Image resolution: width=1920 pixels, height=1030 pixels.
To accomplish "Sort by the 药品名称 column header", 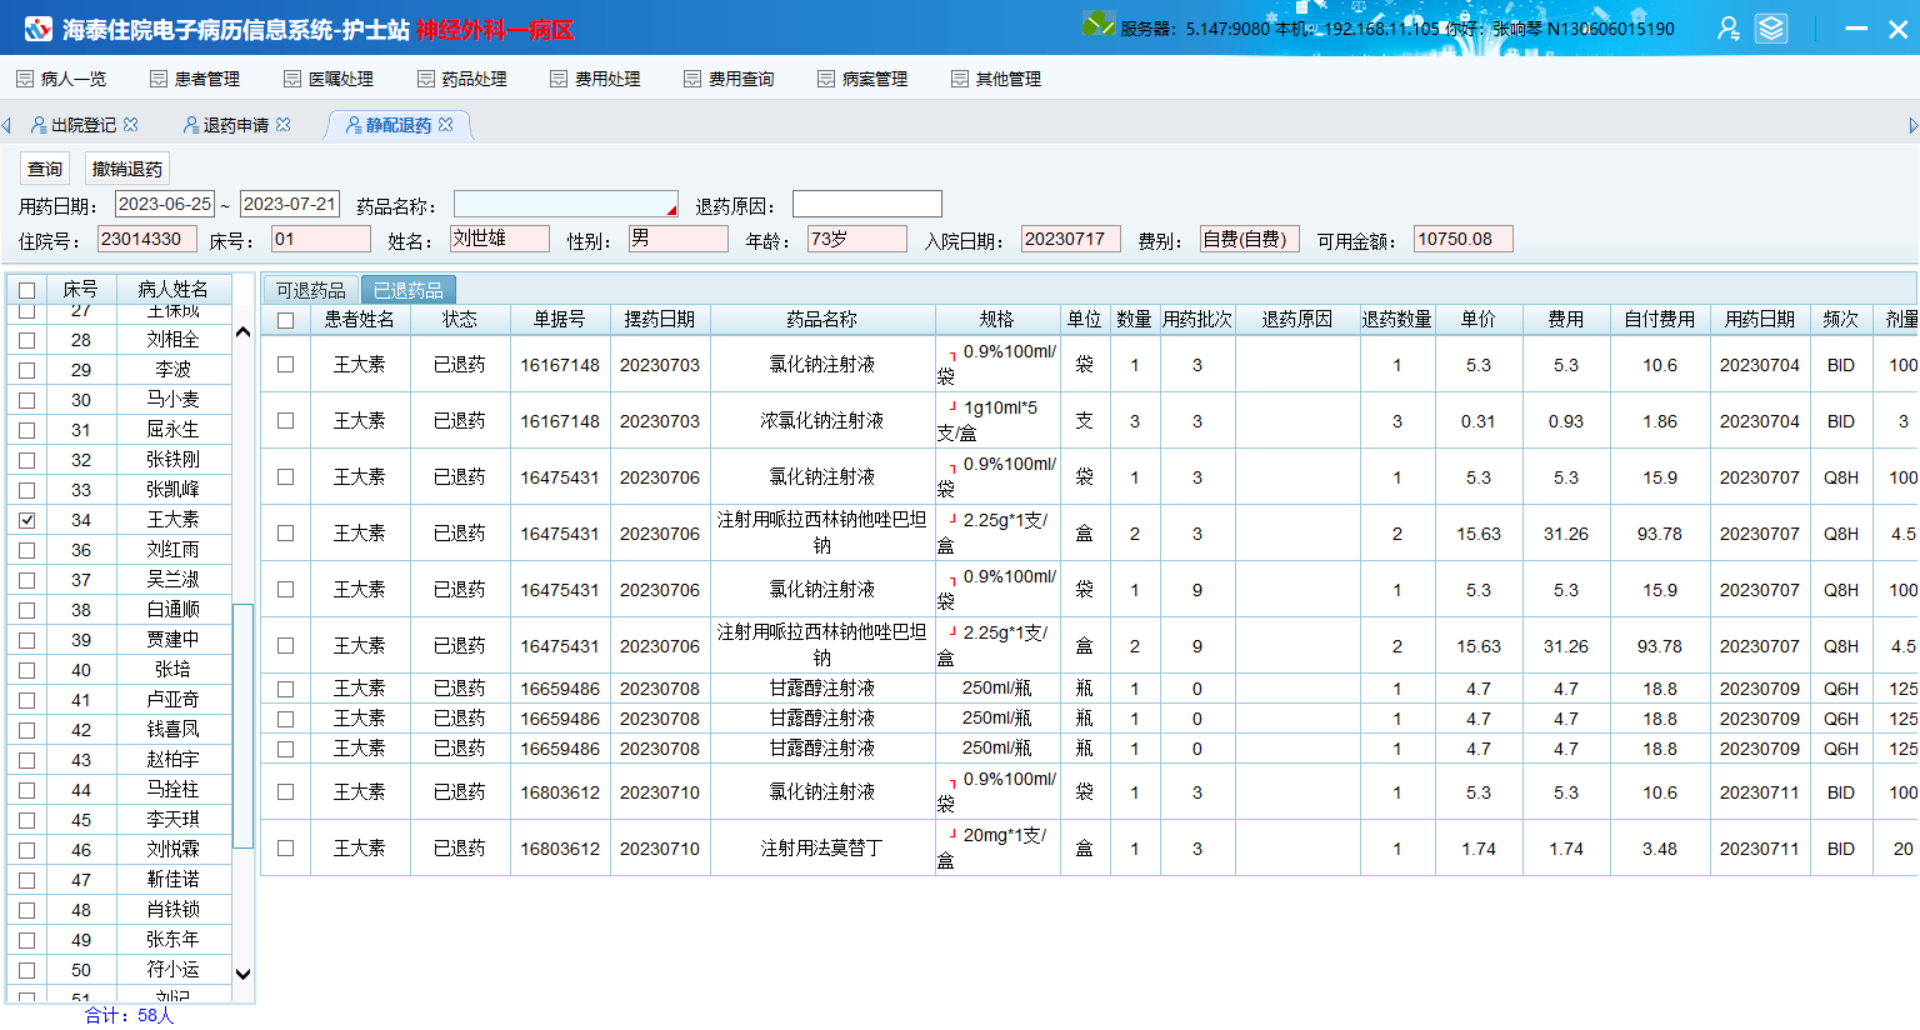I will pos(822,319).
